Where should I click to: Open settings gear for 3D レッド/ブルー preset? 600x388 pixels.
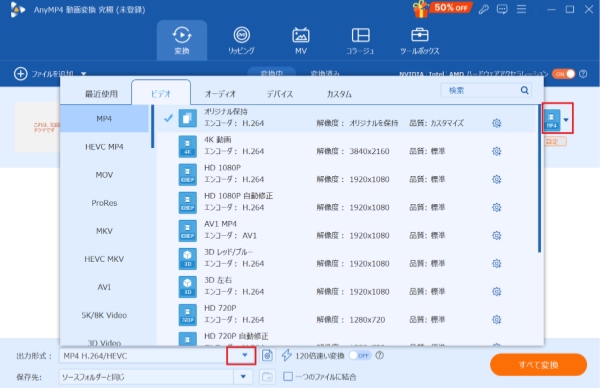[x=496, y=263]
